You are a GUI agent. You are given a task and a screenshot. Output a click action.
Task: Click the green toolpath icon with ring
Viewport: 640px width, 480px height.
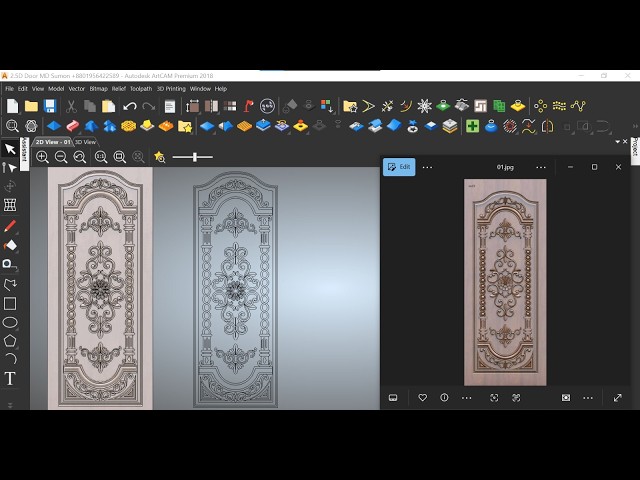point(443,106)
